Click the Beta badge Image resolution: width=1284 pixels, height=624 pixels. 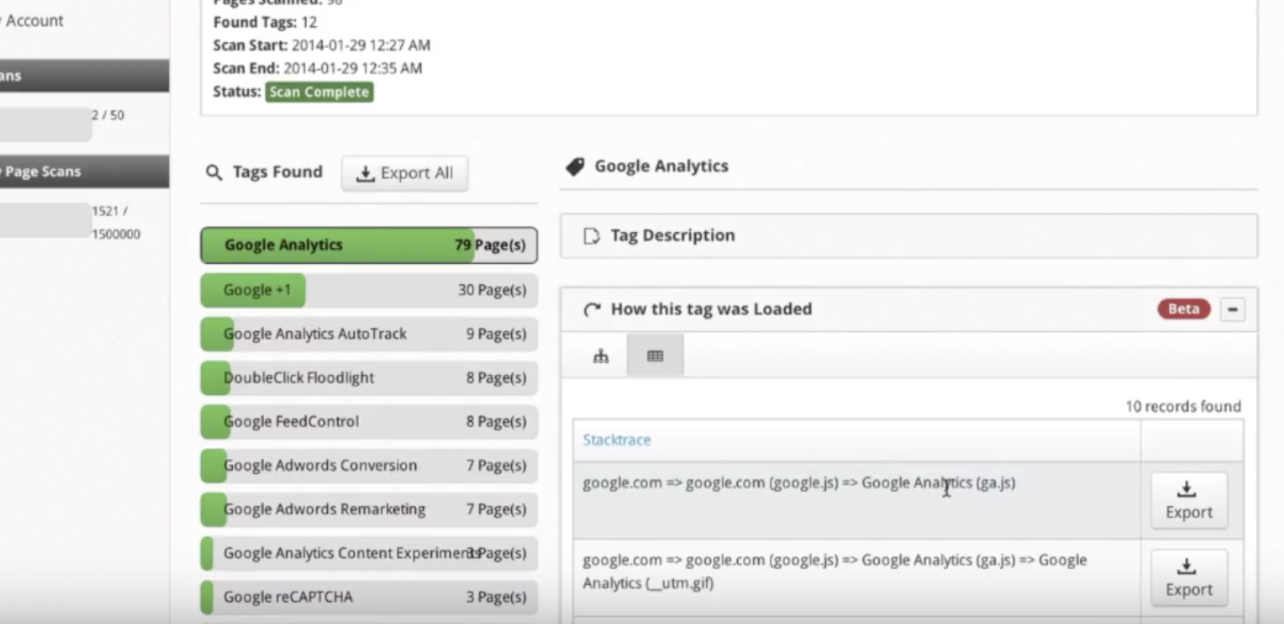coord(1184,309)
